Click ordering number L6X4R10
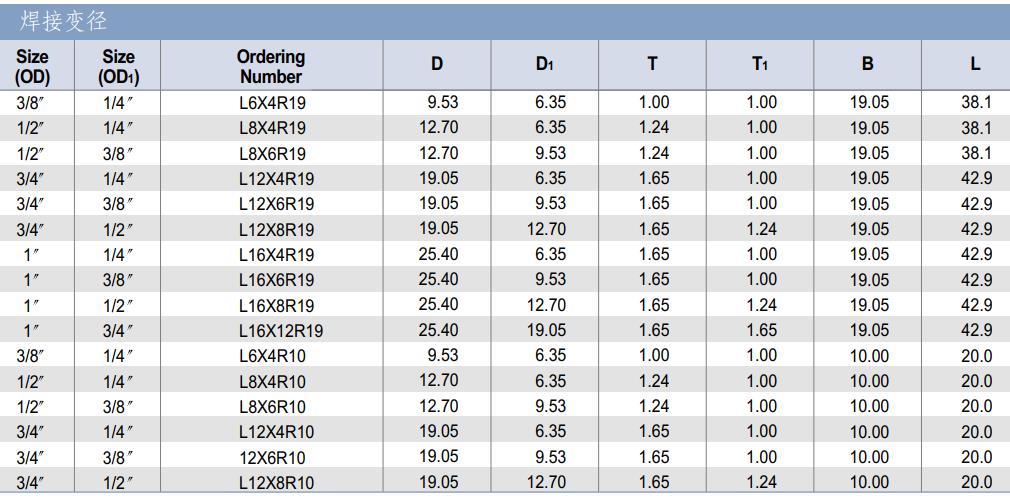 [271, 356]
